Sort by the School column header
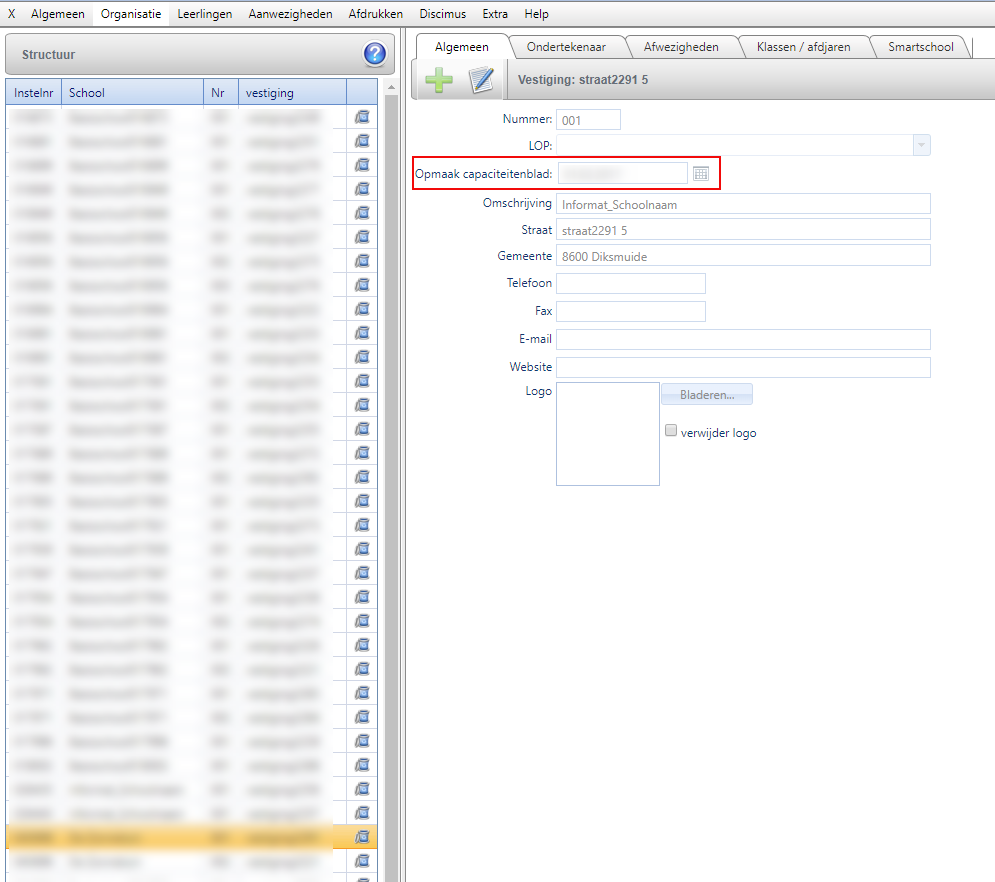This screenshot has width=995, height=882. point(132,93)
